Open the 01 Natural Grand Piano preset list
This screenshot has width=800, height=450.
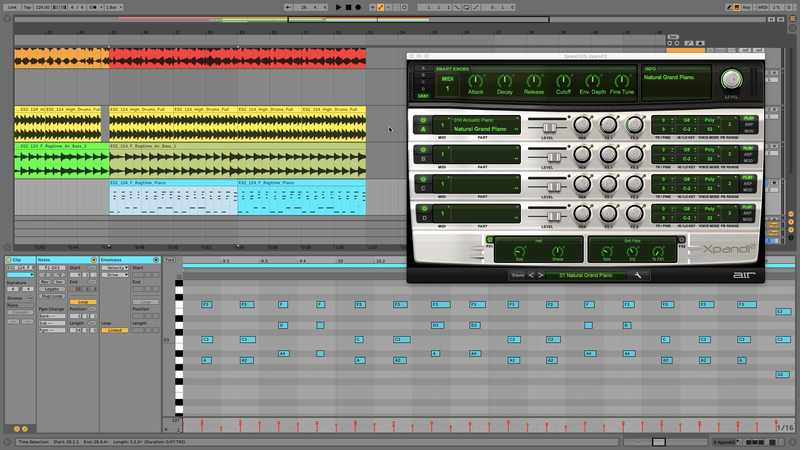click(586, 275)
